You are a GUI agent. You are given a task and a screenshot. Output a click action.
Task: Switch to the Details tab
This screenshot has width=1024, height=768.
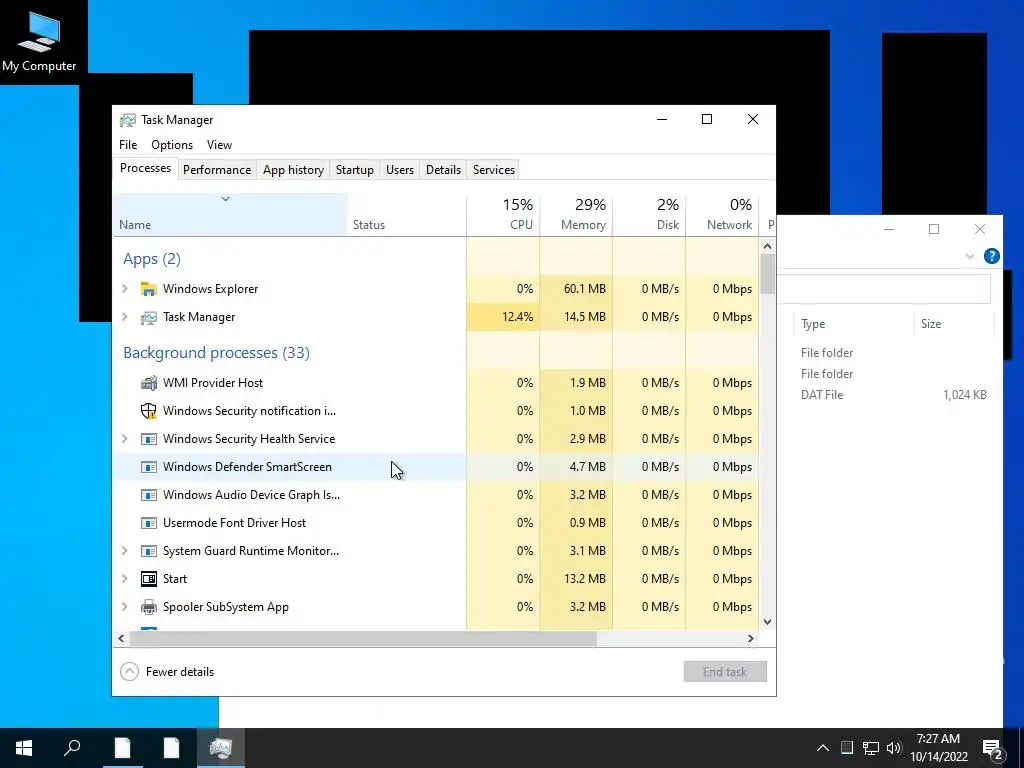point(443,170)
